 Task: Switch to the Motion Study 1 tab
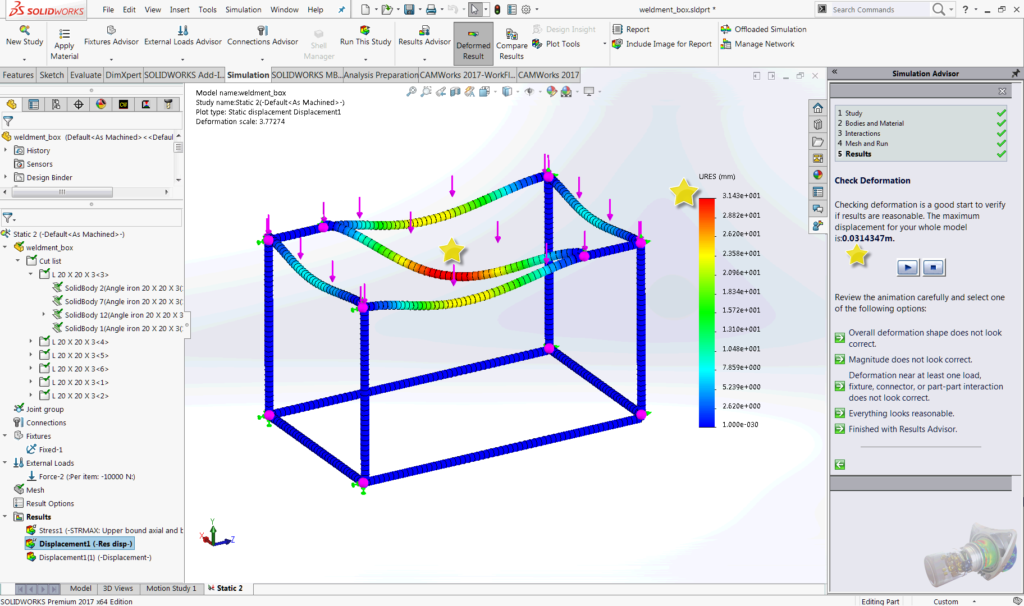tap(171, 588)
